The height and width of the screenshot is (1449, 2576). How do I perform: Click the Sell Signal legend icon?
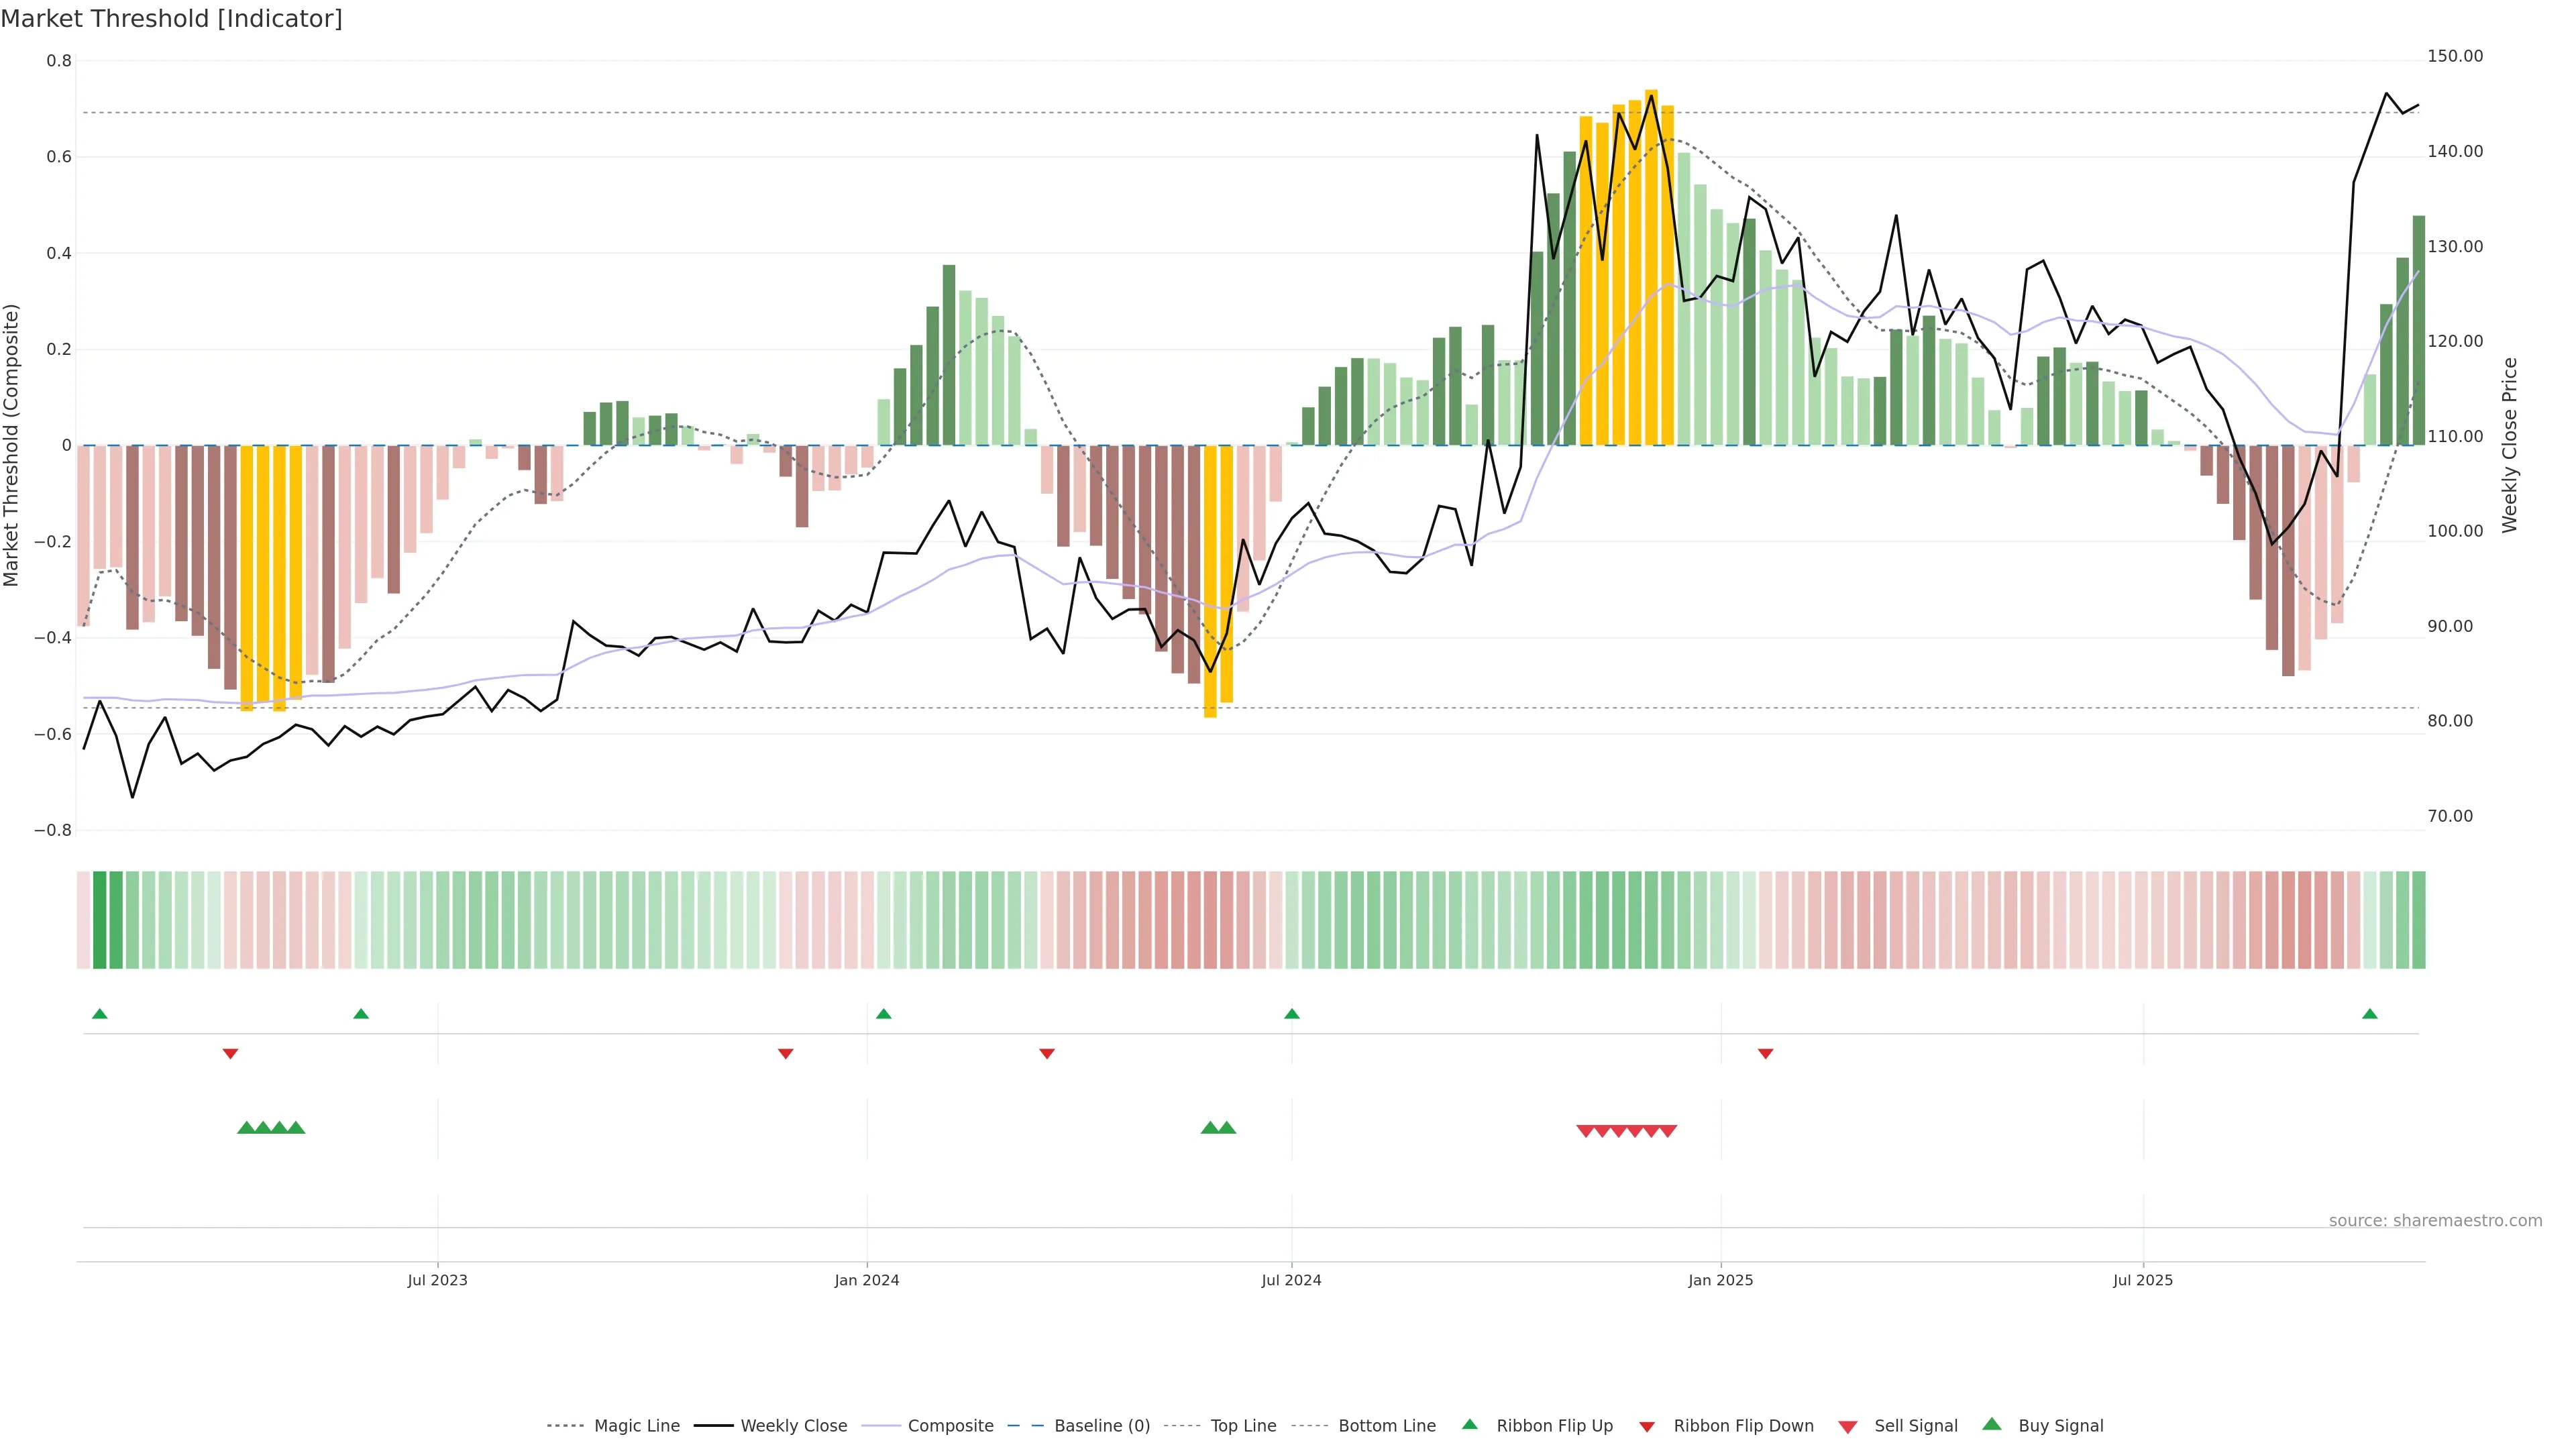[1848, 1427]
